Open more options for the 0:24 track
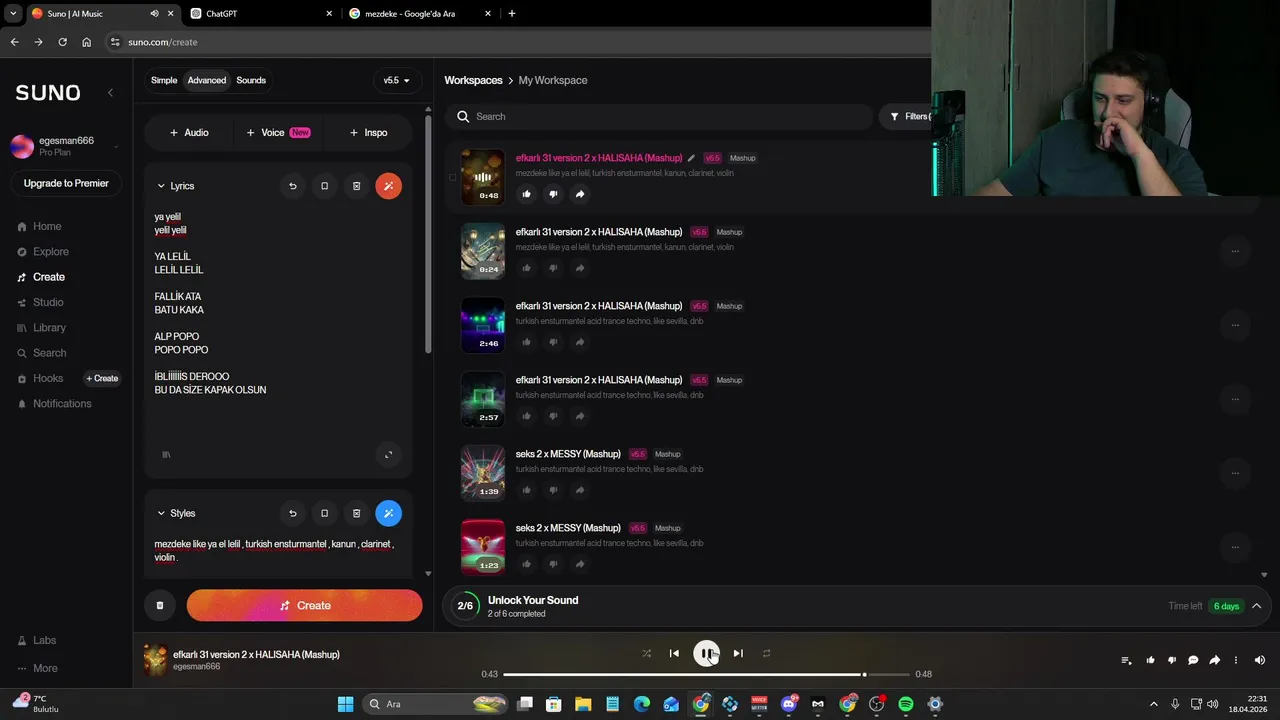Image resolution: width=1280 pixels, height=720 pixels. coord(1235,251)
